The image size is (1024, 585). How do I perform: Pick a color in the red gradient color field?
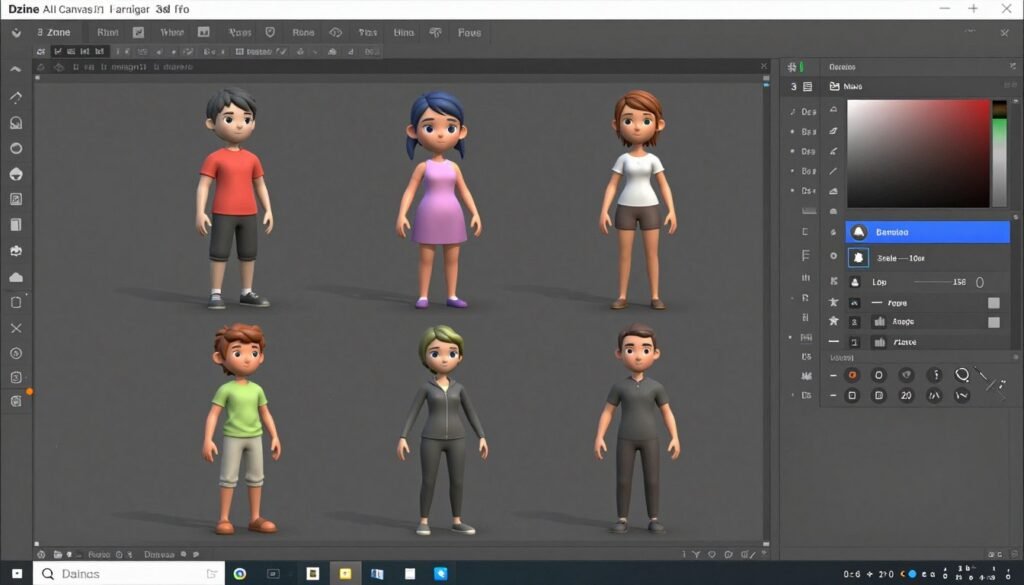918,153
